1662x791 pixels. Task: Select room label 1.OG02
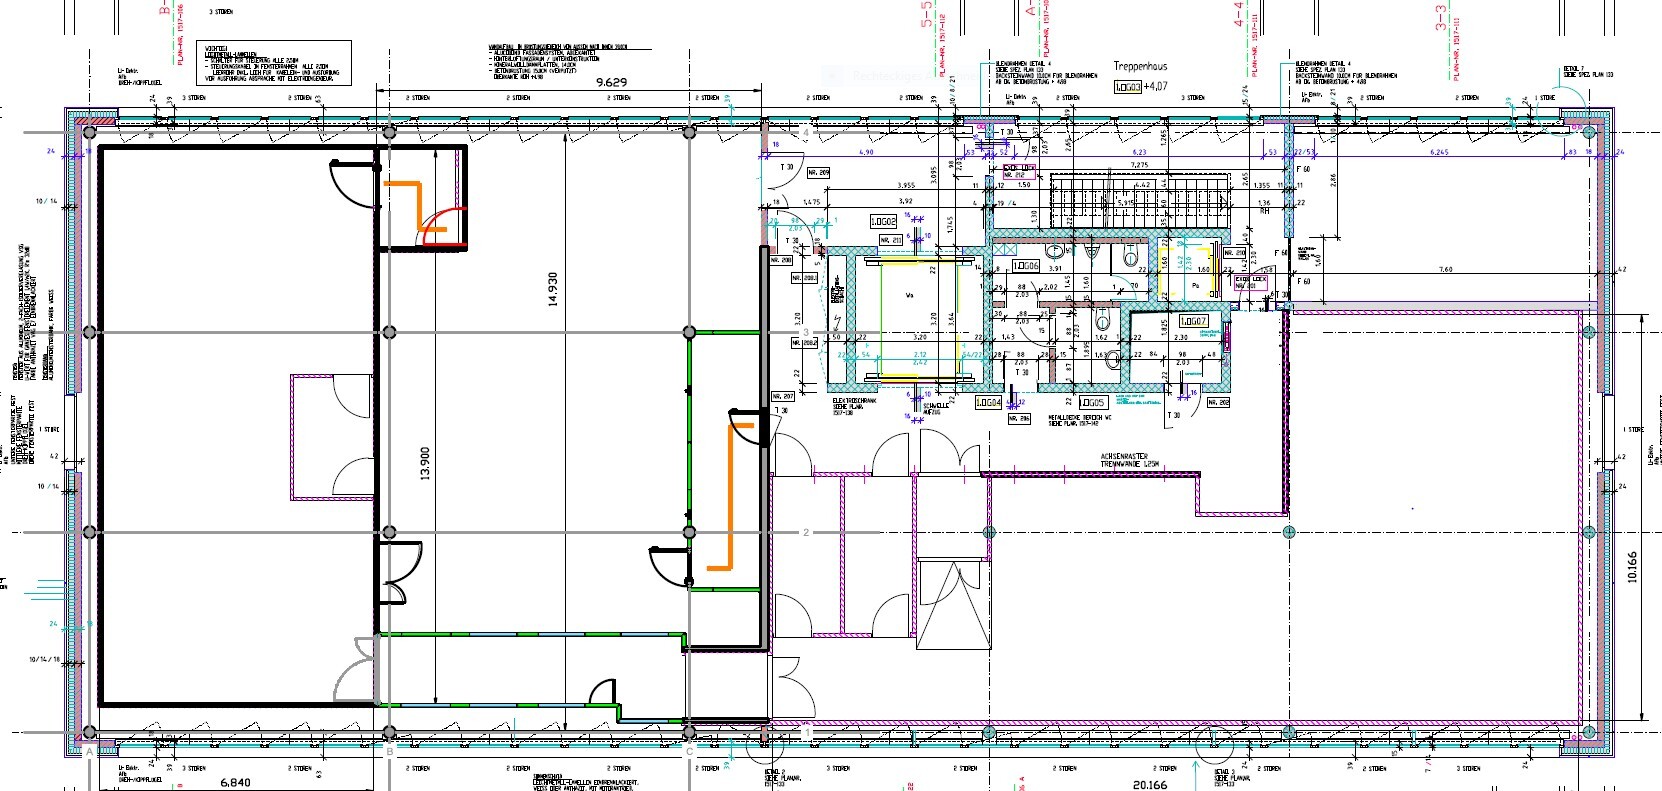[x=882, y=222]
